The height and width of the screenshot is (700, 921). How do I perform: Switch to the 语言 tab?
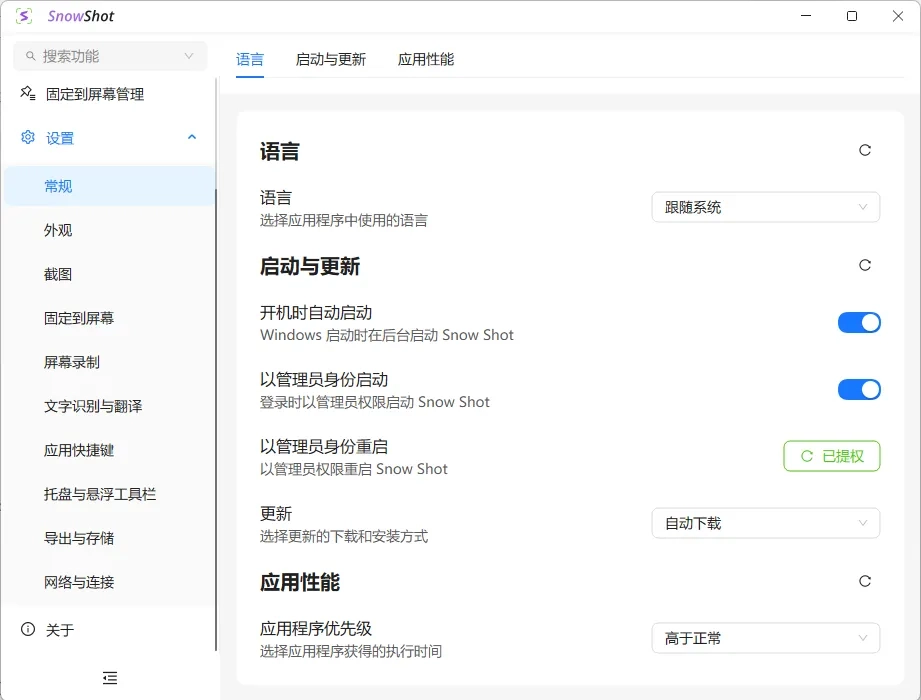pos(250,59)
